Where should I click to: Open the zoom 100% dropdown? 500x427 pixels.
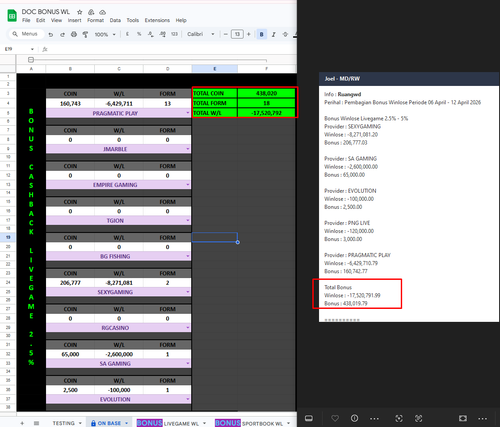[x=105, y=34]
